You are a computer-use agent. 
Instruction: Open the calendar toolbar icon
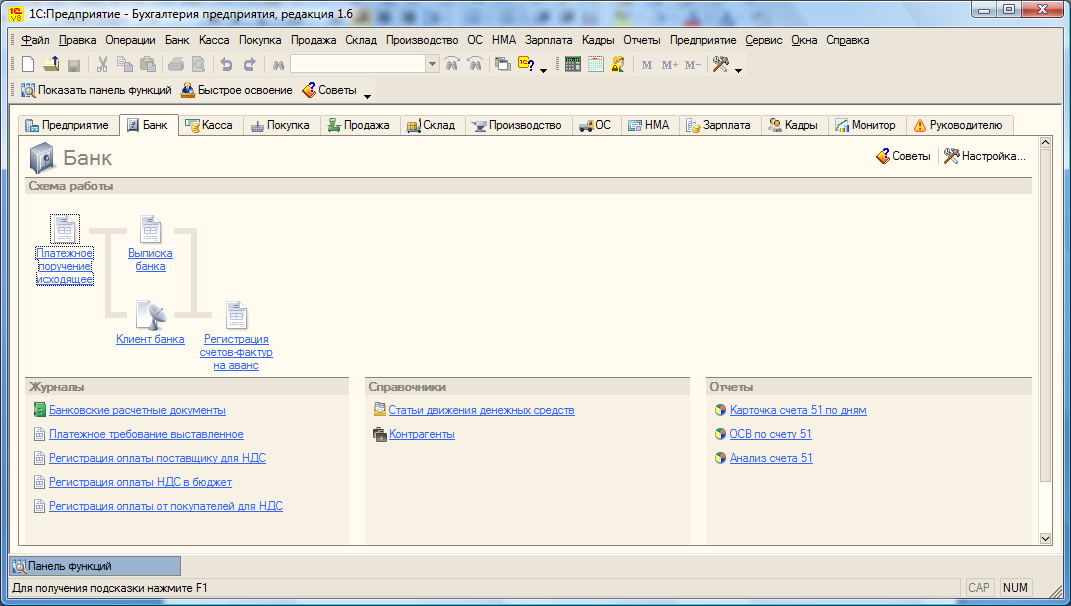(x=596, y=64)
